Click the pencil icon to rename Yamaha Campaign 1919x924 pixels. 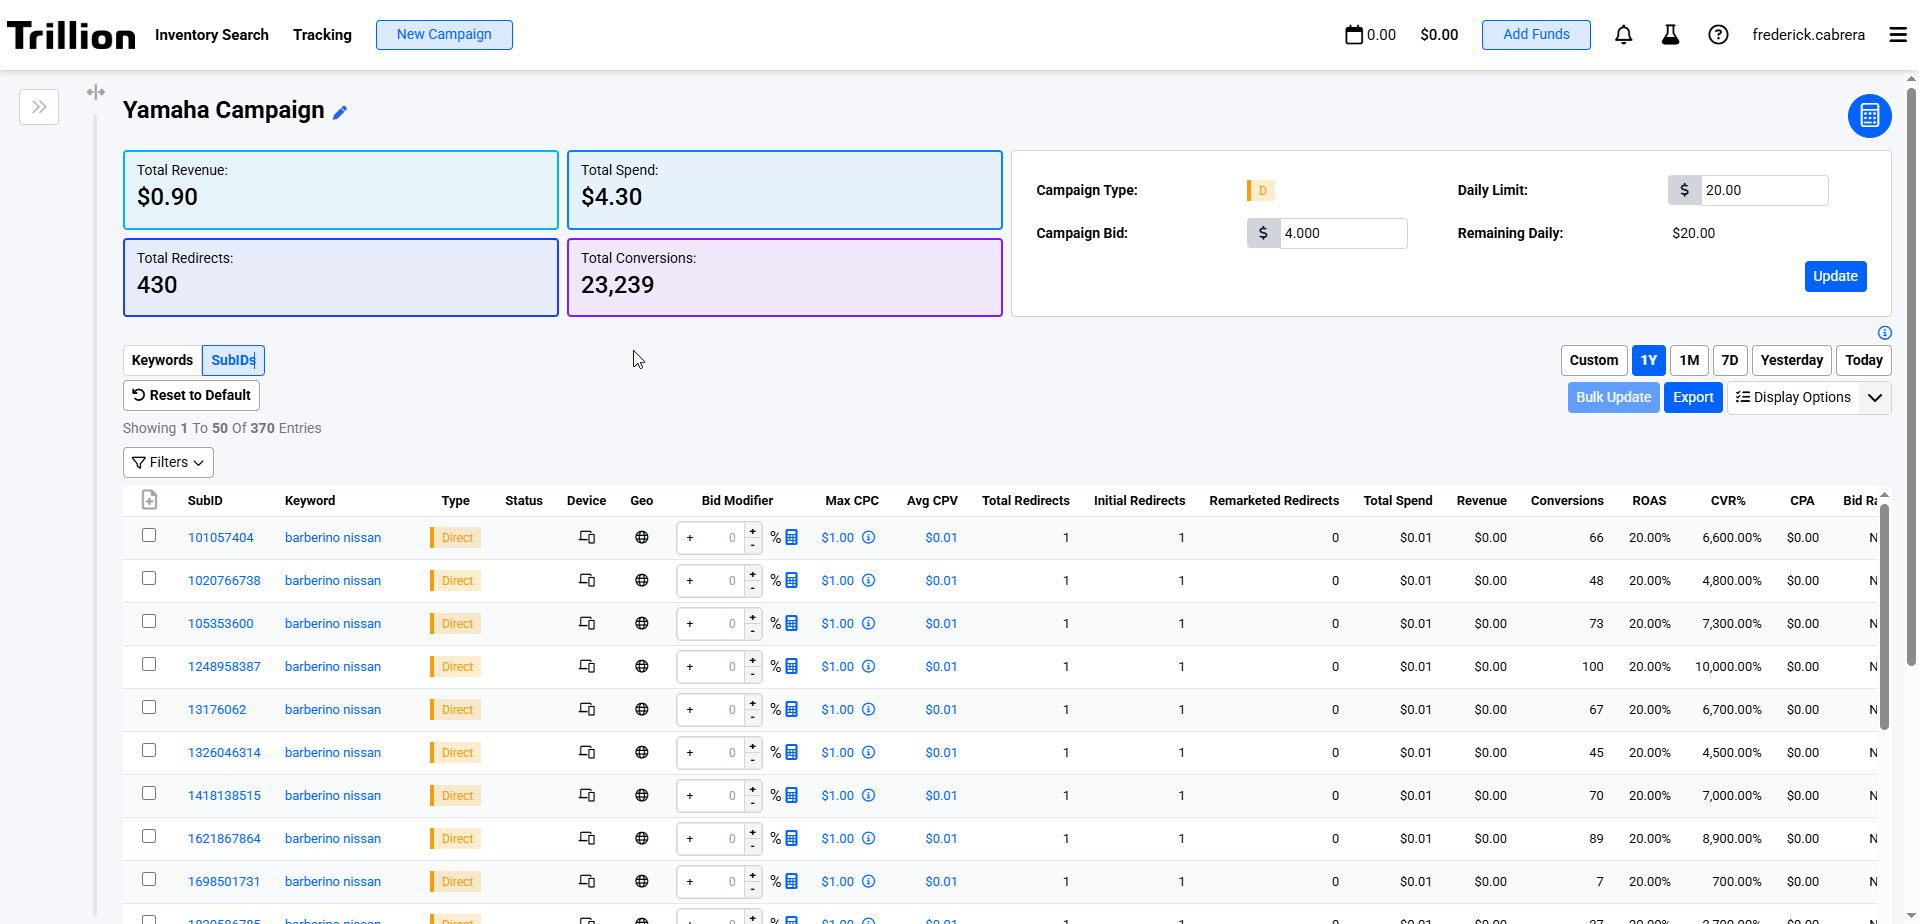pyautogui.click(x=340, y=113)
